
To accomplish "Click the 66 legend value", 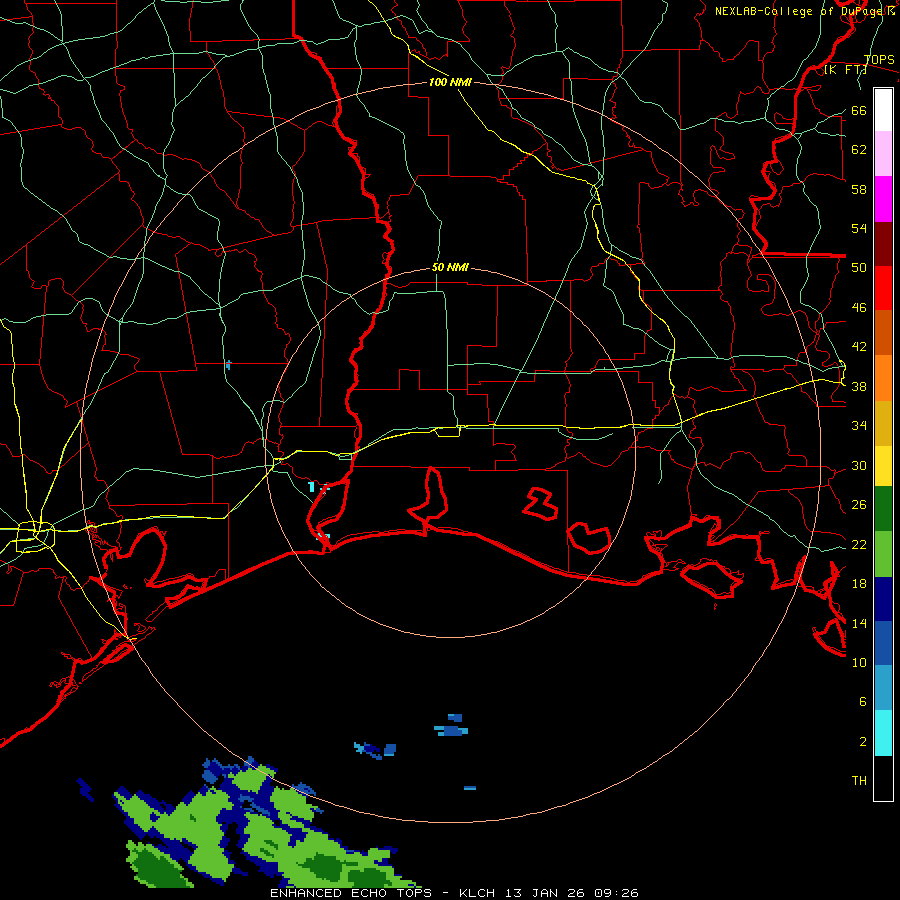I will pos(859,111).
